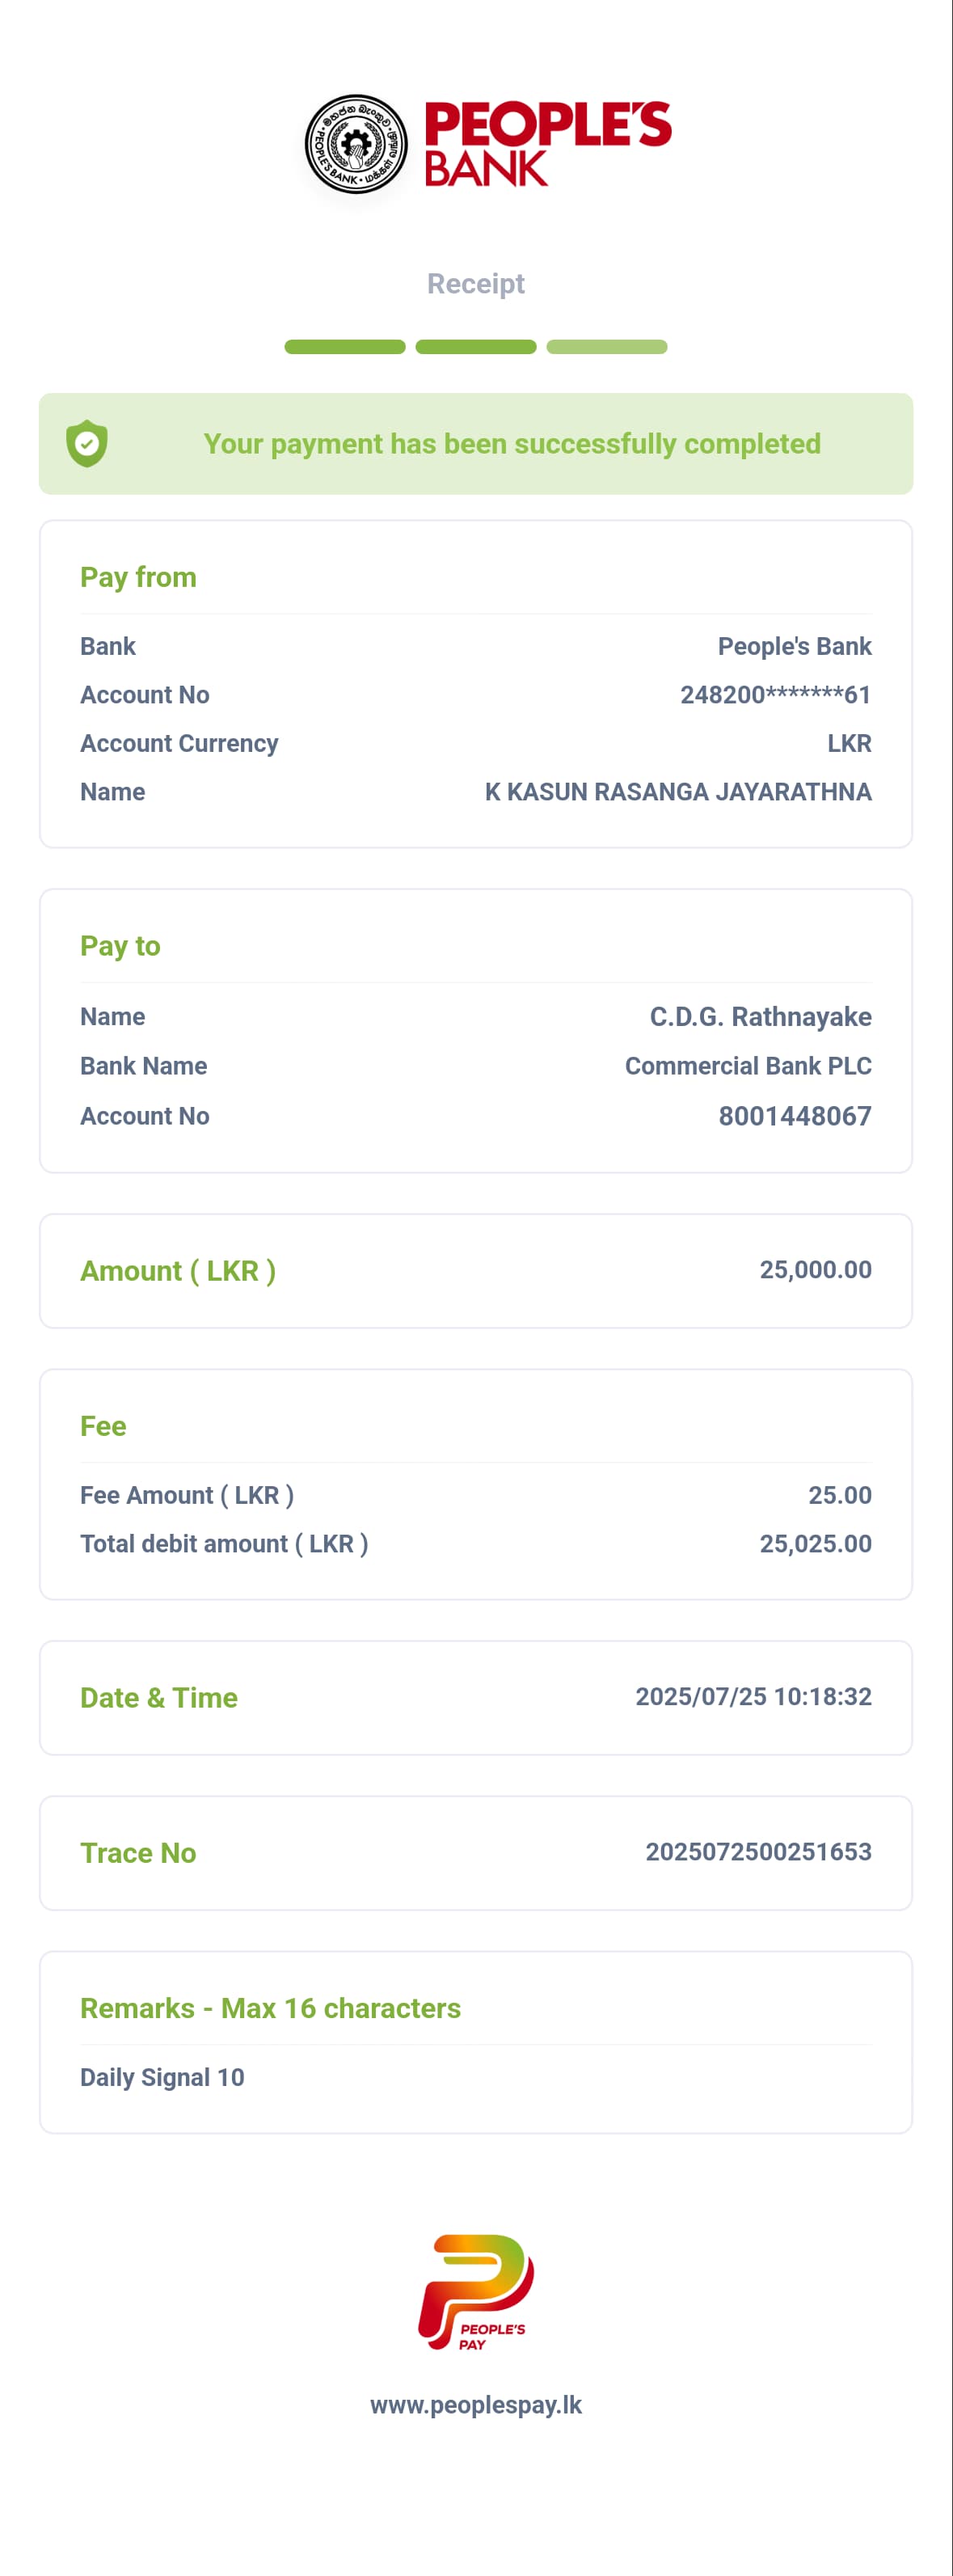The image size is (953, 2576).
Task: Click the first green progress step bar
Action: (345, 347)
